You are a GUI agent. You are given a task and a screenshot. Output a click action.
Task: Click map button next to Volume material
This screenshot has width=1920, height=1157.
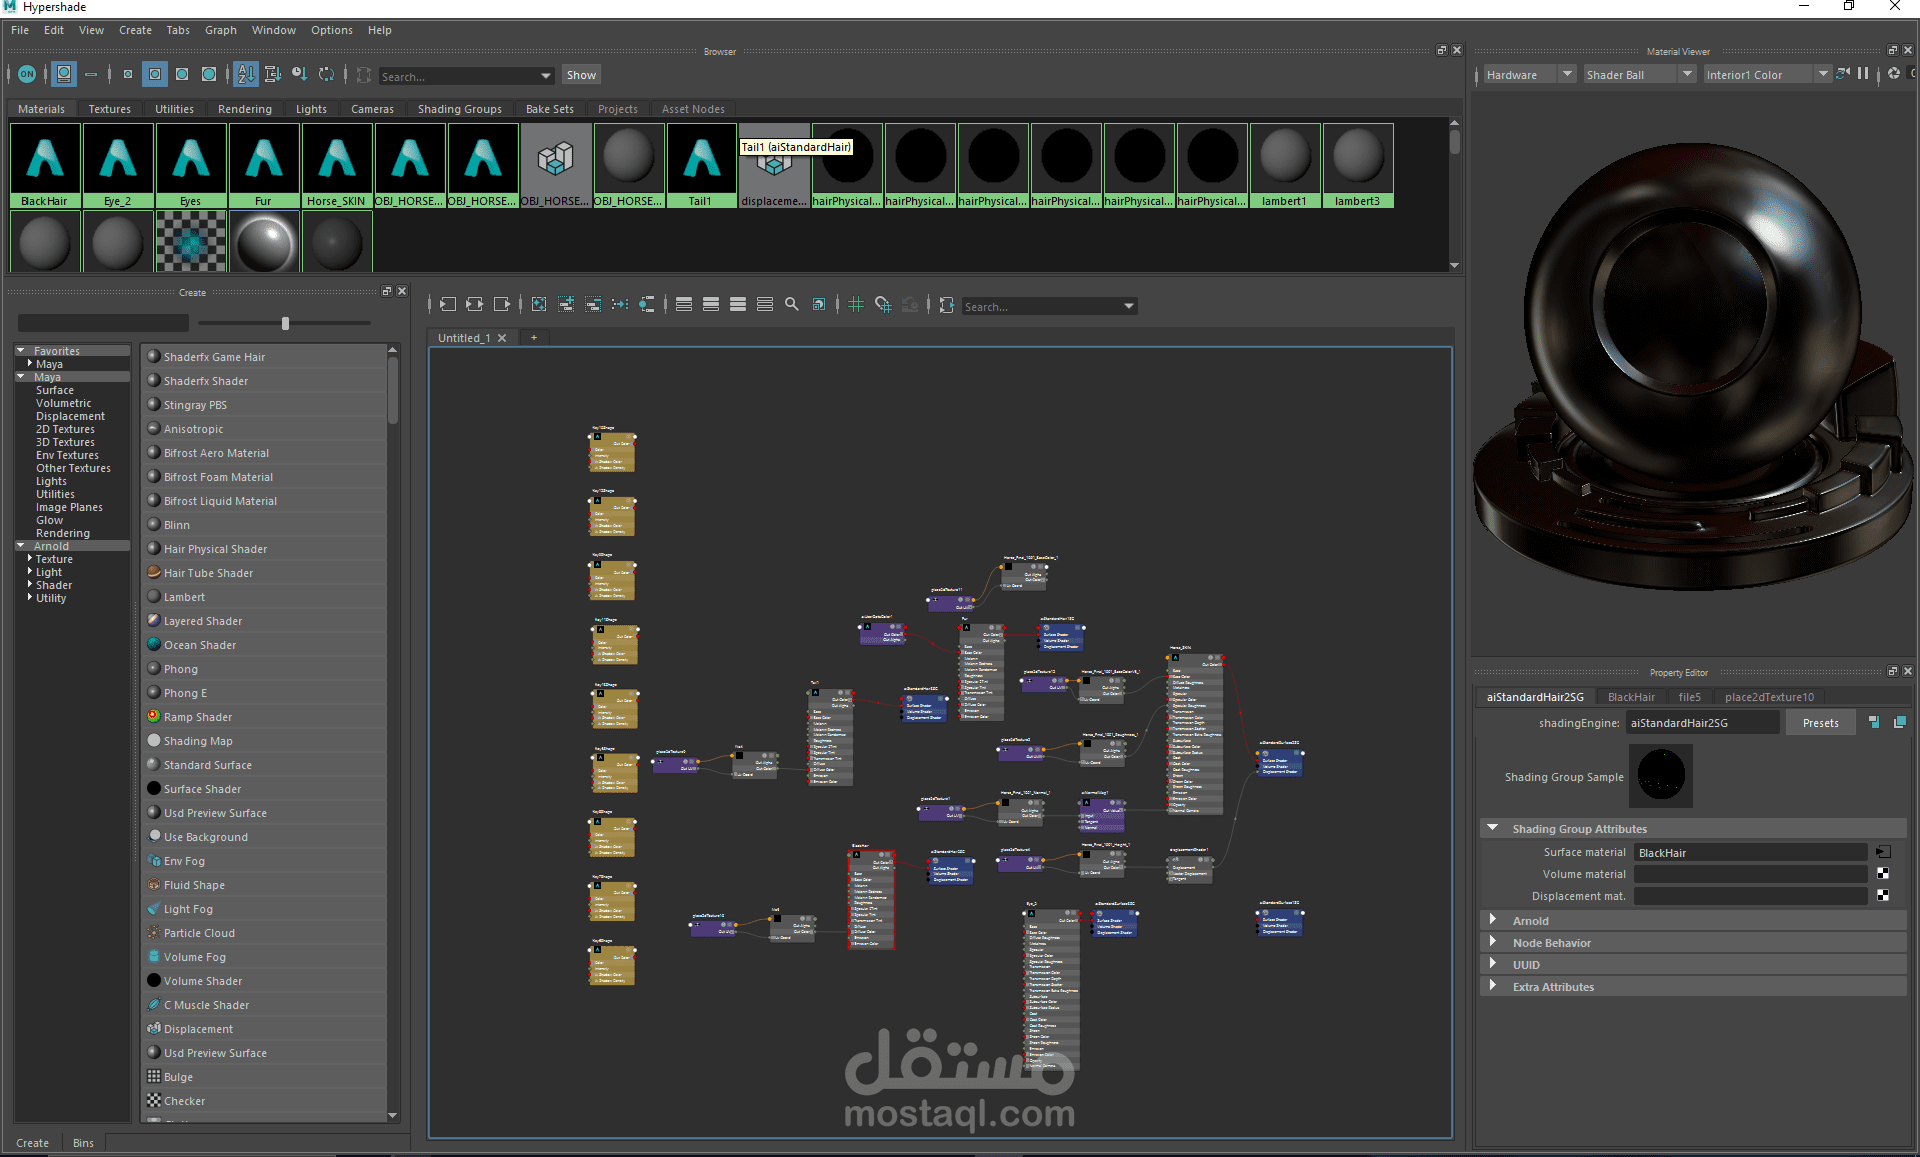coord(1883,874)
